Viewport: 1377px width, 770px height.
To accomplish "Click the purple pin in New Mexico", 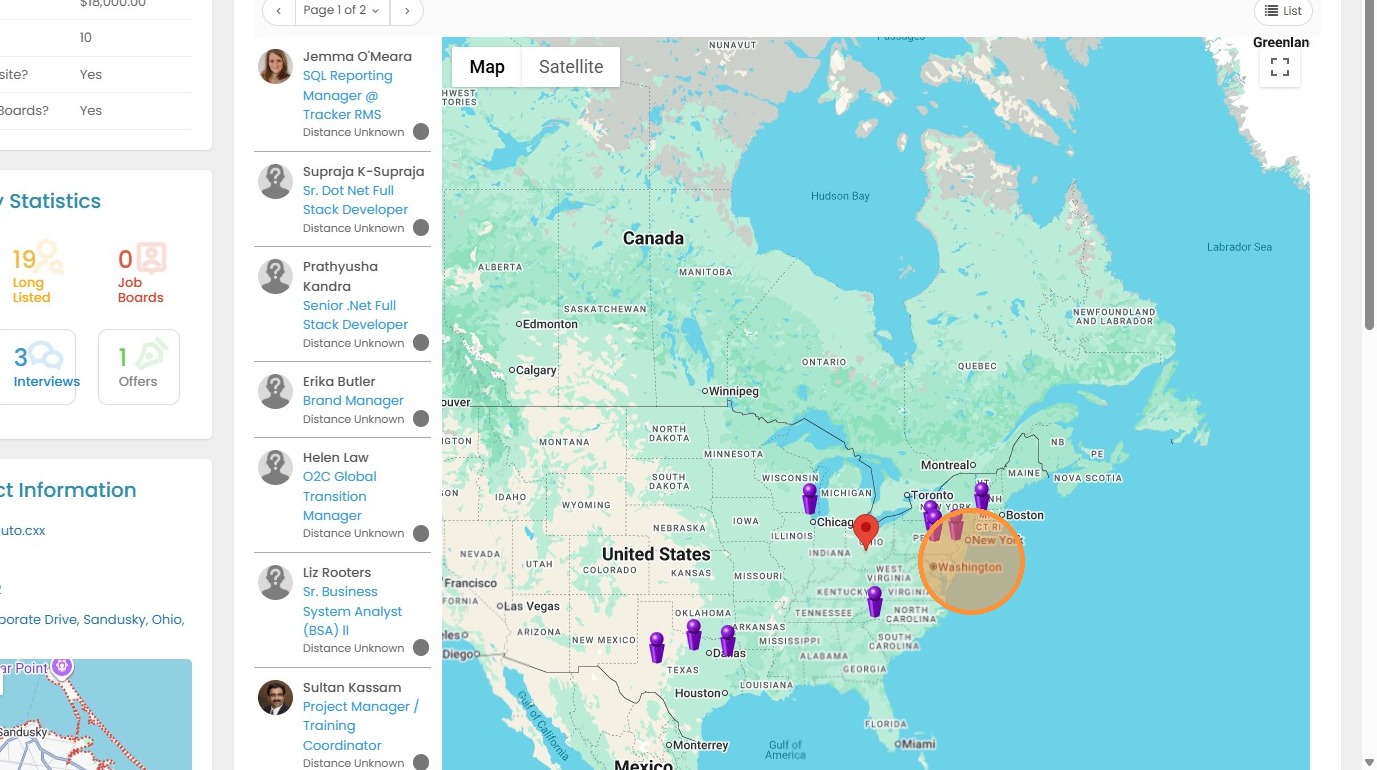I will coord(657,646).
